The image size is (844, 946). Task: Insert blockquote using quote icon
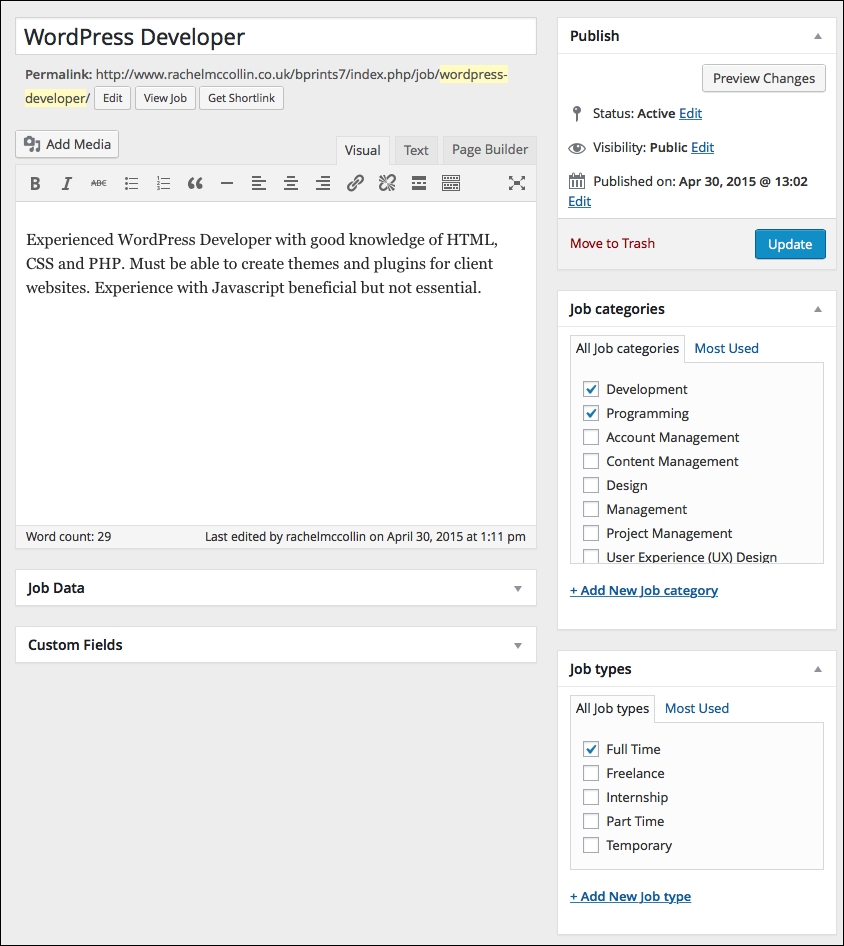tap(195, 183)
